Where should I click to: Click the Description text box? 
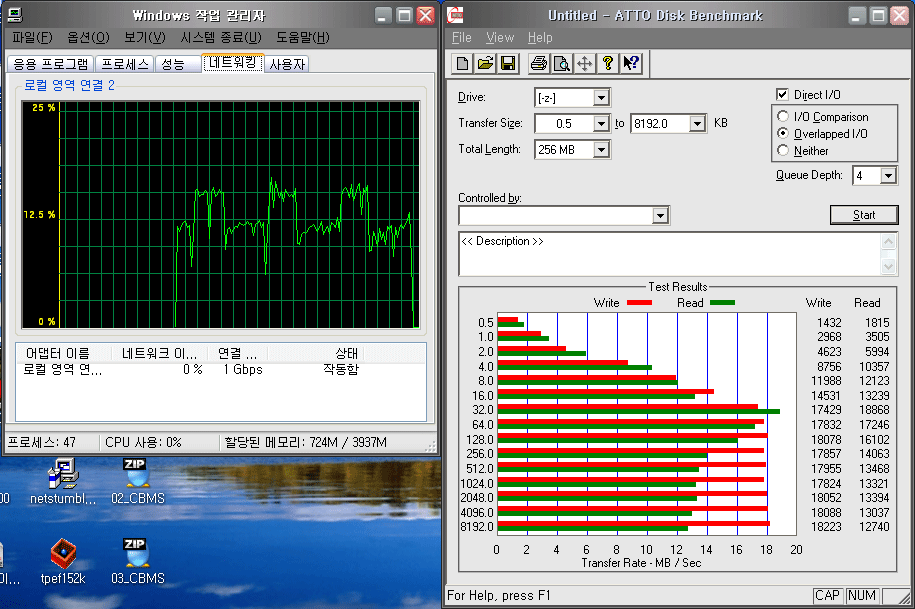point(669,254)
